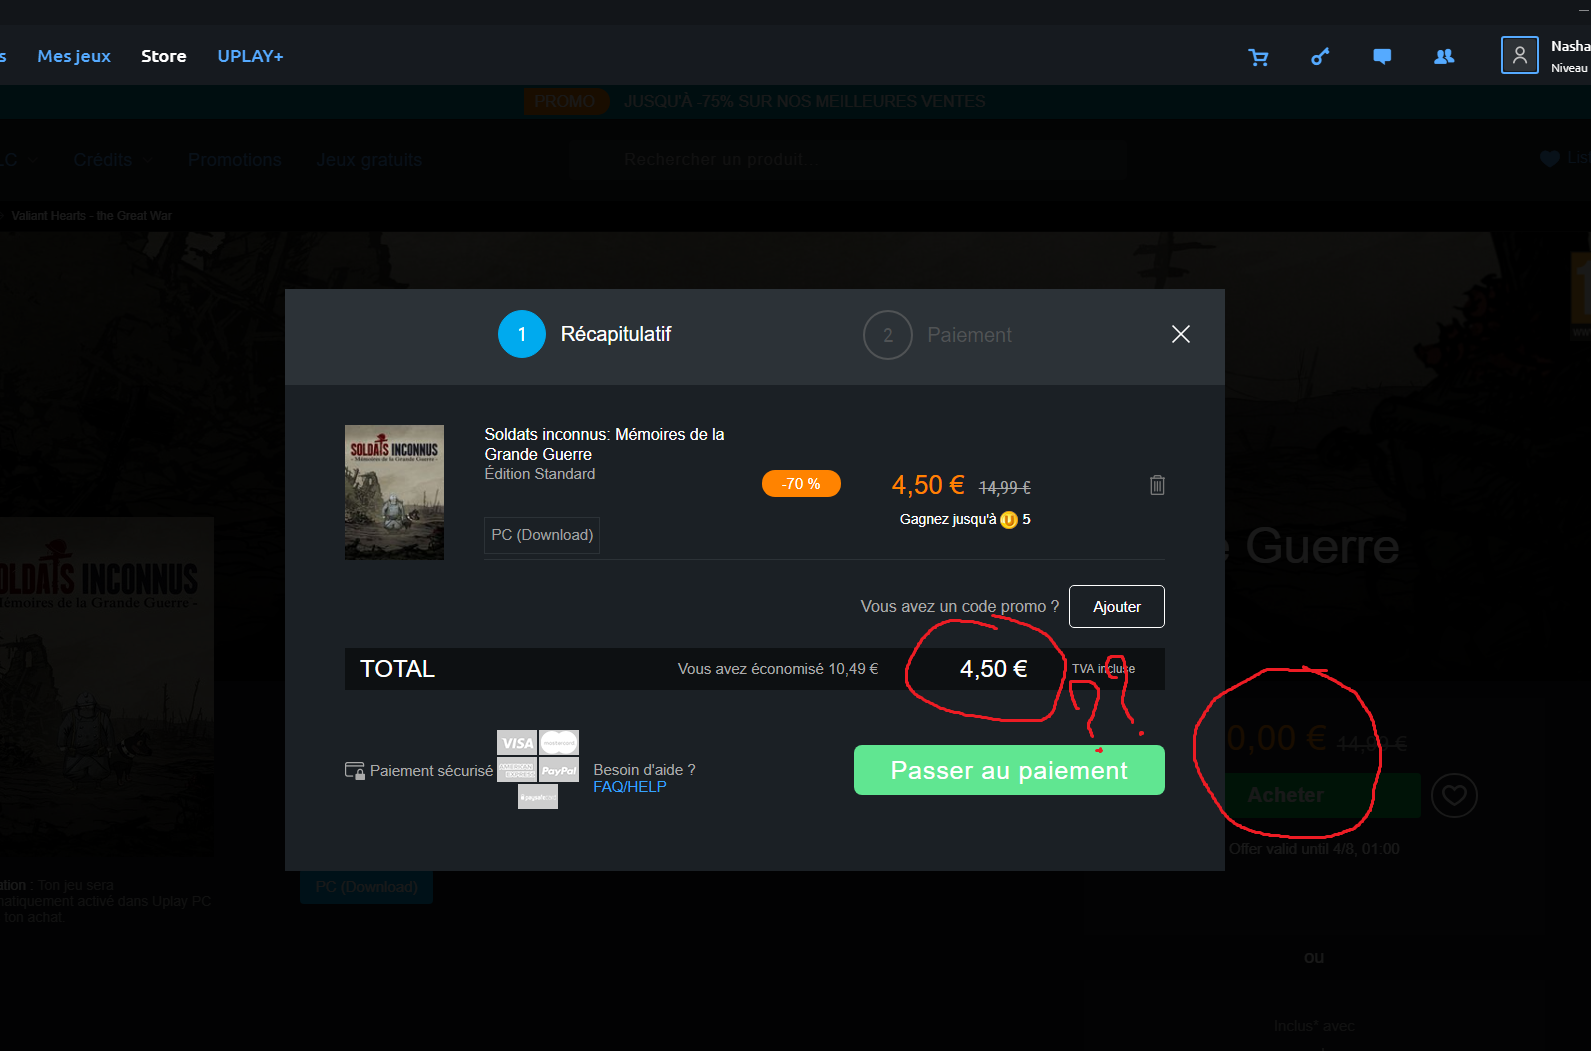Click the Soldats inconnus cover thumbnail
1591x1051 pixels.
(x=394, y=492)
